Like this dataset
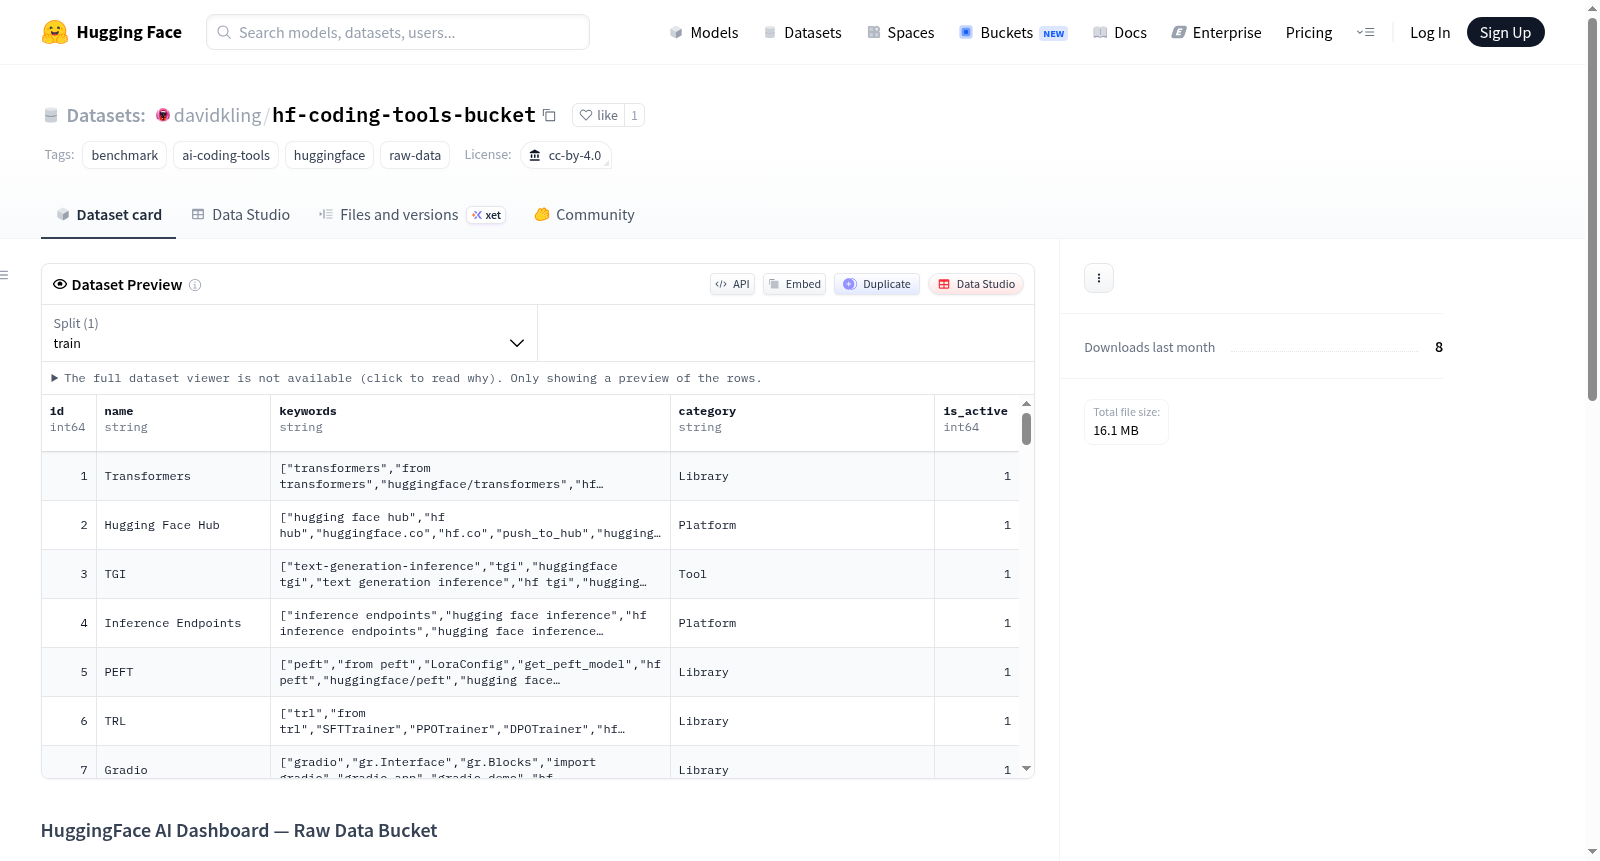The width and height of the screenshot is (1600, 861). point(599,115)
